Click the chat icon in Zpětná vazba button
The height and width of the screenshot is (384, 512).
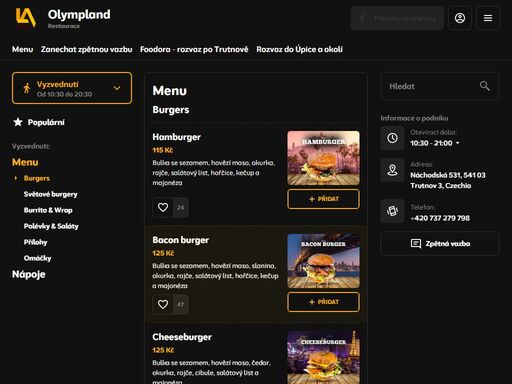point(416,244)
